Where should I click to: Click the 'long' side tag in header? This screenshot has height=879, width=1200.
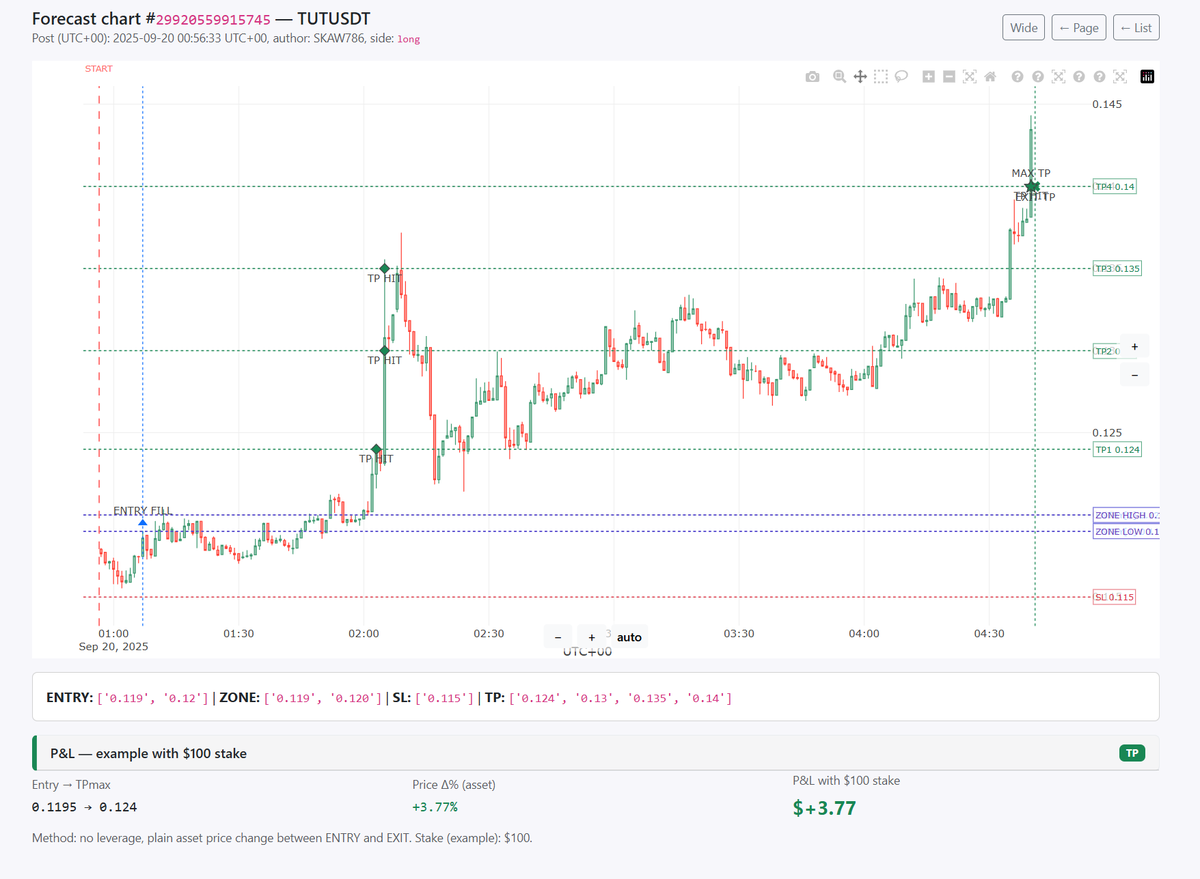click(x=409, y=40)
